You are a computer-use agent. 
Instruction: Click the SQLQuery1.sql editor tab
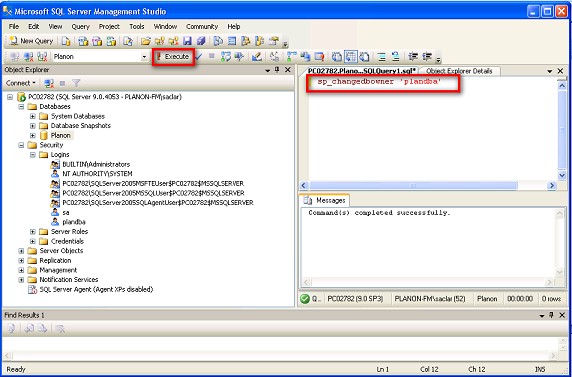tap(362, 71)
